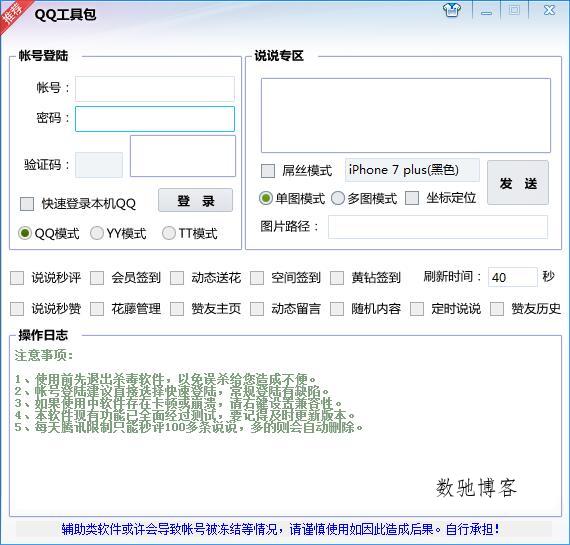Select QQ模式 radio button
Viewport: 570px width, 545px height.
25,233
